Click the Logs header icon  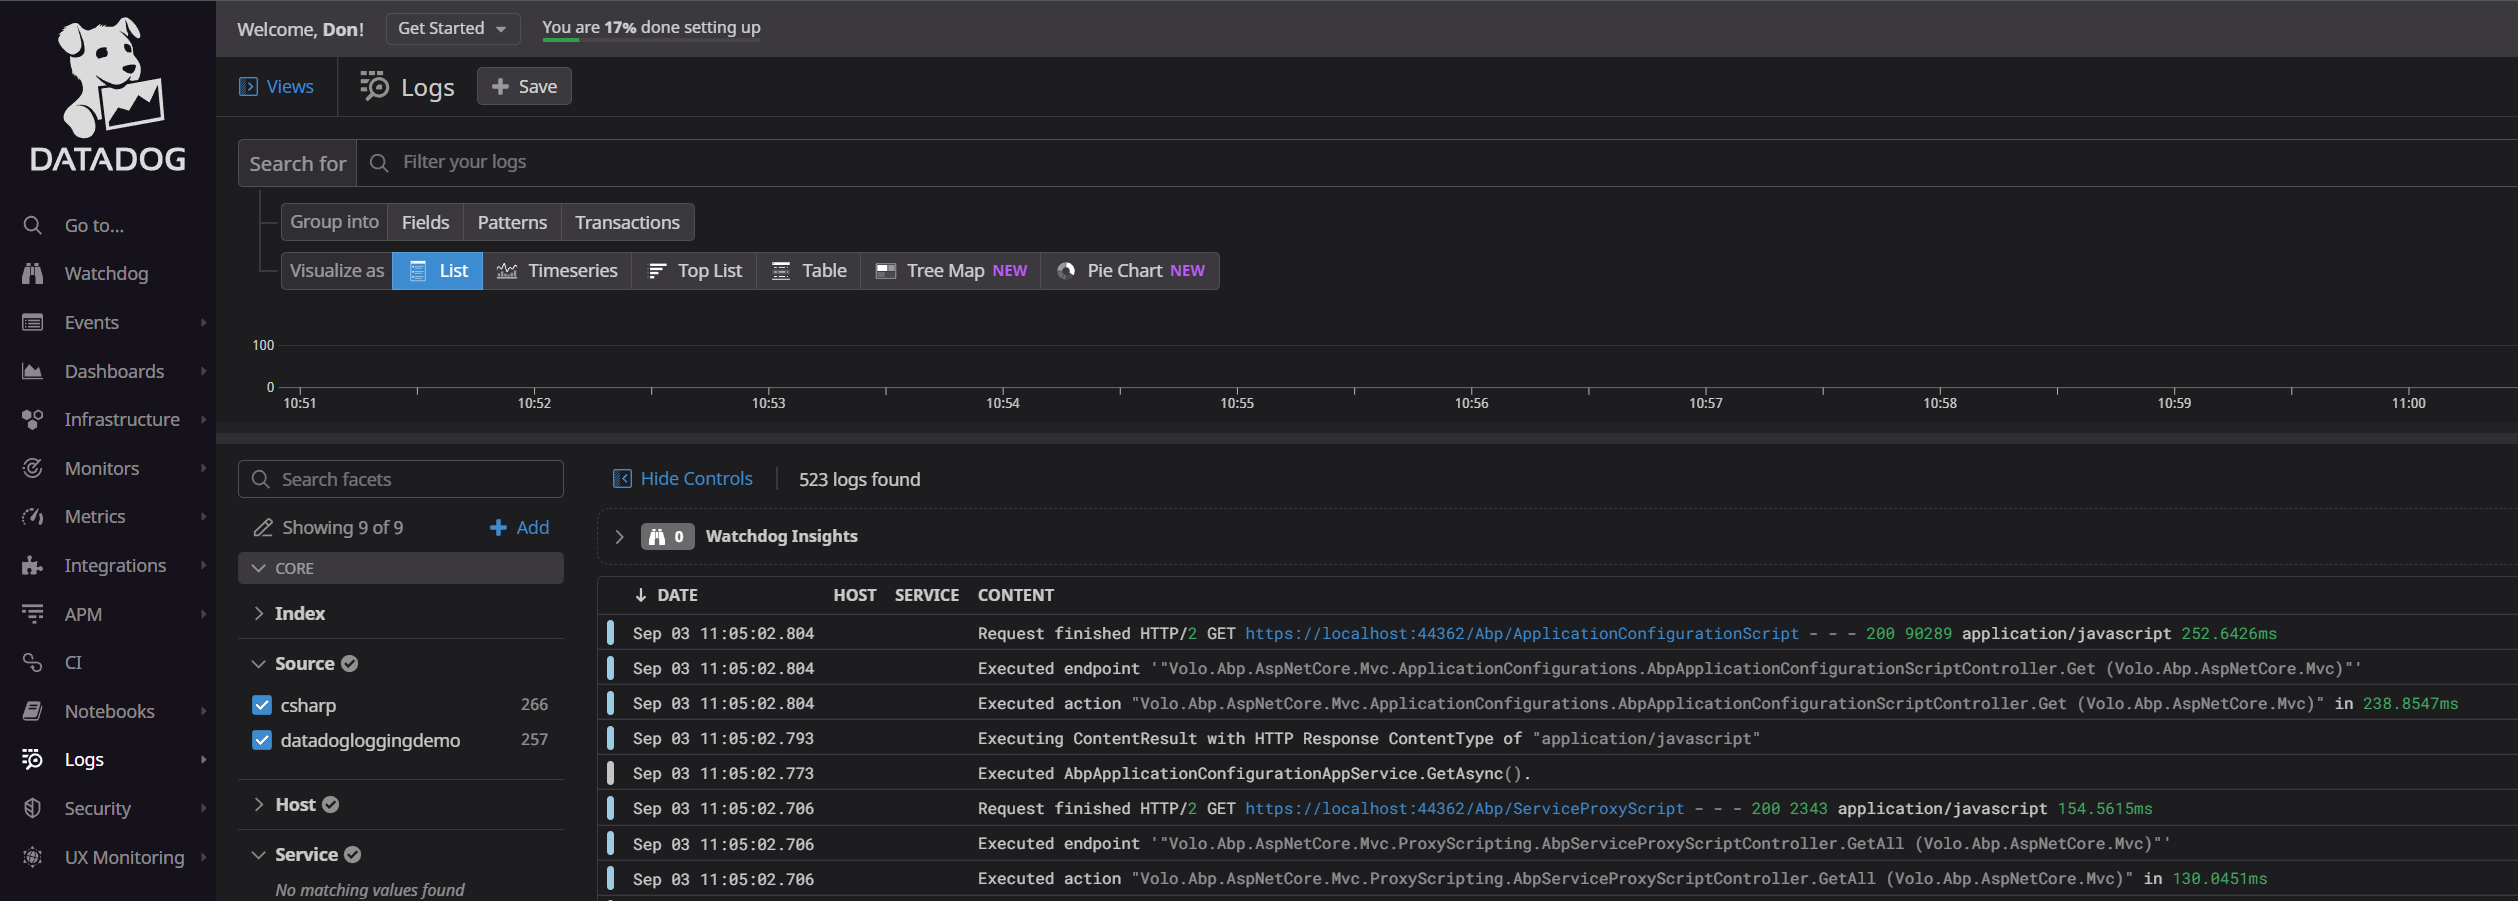coord(374,86)
